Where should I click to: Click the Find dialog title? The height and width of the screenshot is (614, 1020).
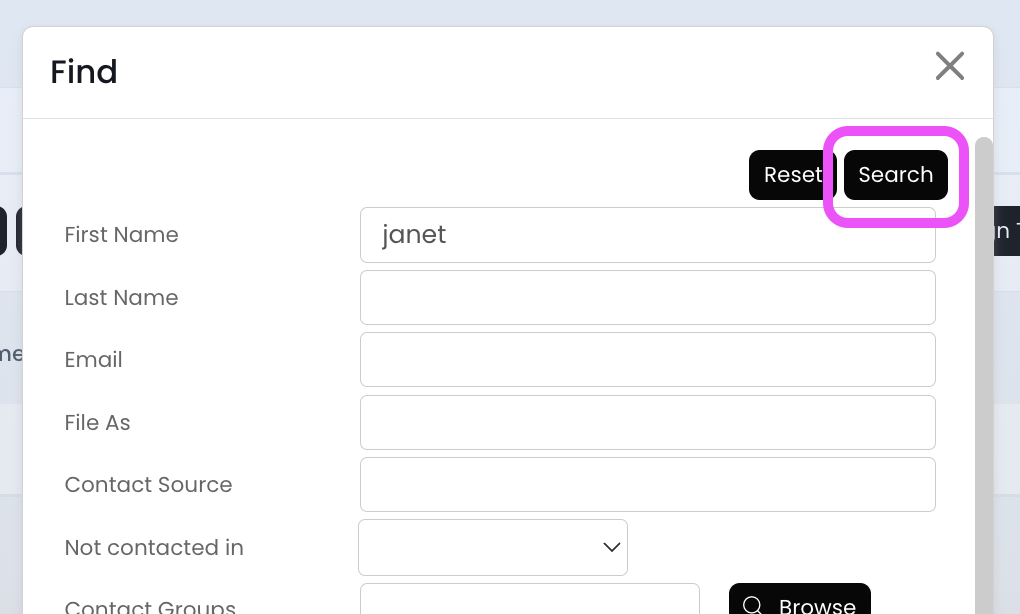(x=84, y=72)
